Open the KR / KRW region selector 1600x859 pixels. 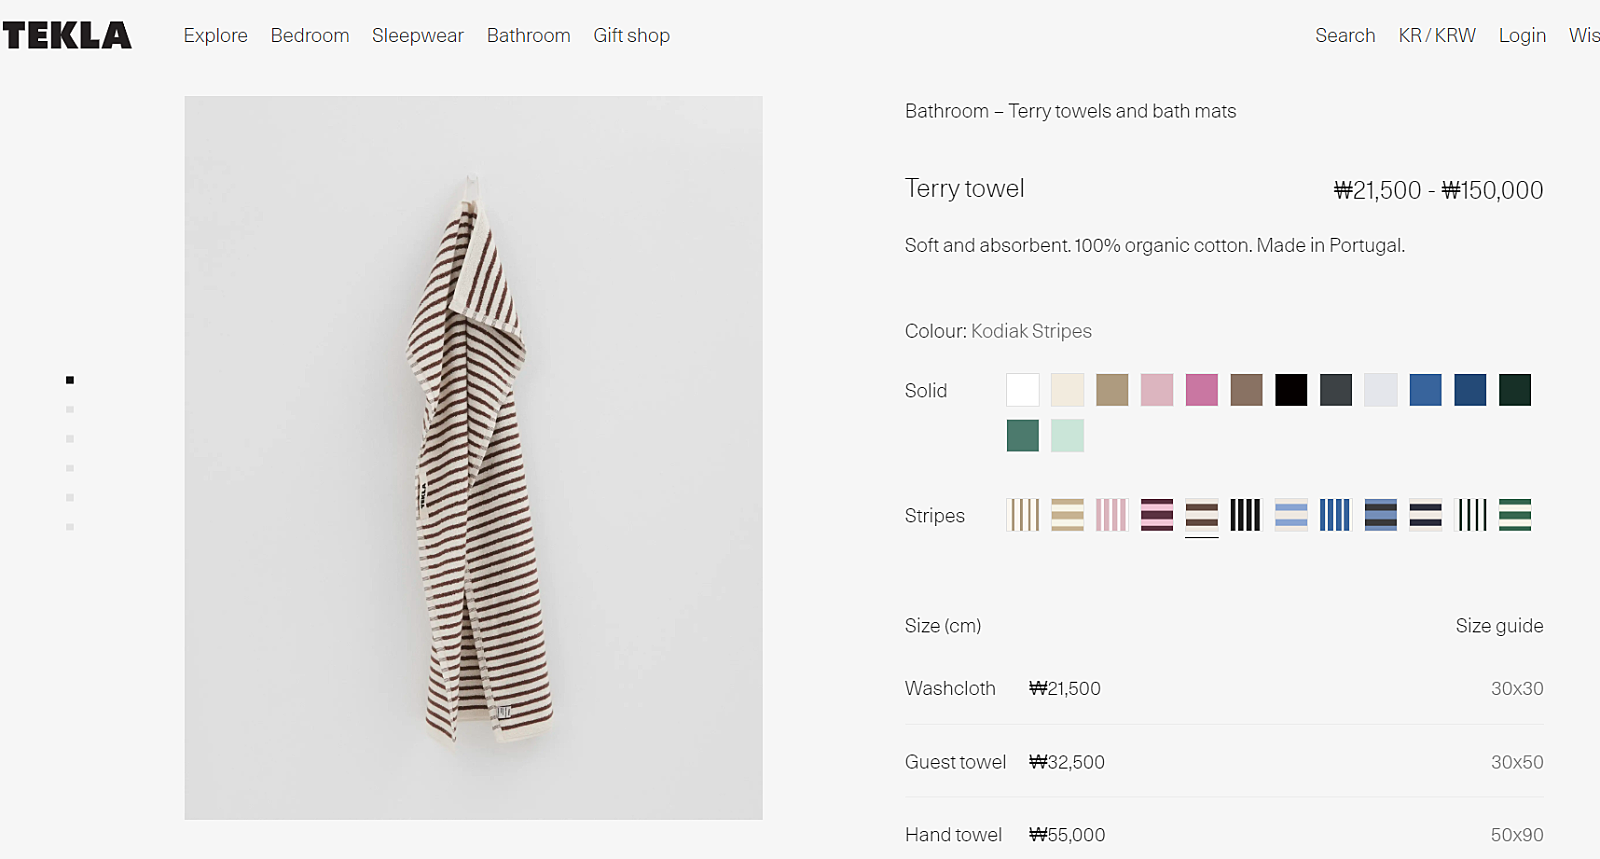click(1437, 36)
